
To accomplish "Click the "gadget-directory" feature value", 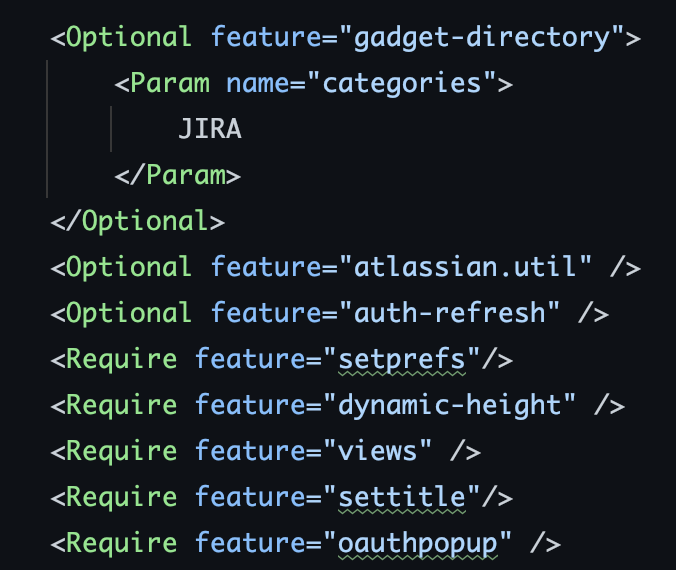I will pos(482,38).
